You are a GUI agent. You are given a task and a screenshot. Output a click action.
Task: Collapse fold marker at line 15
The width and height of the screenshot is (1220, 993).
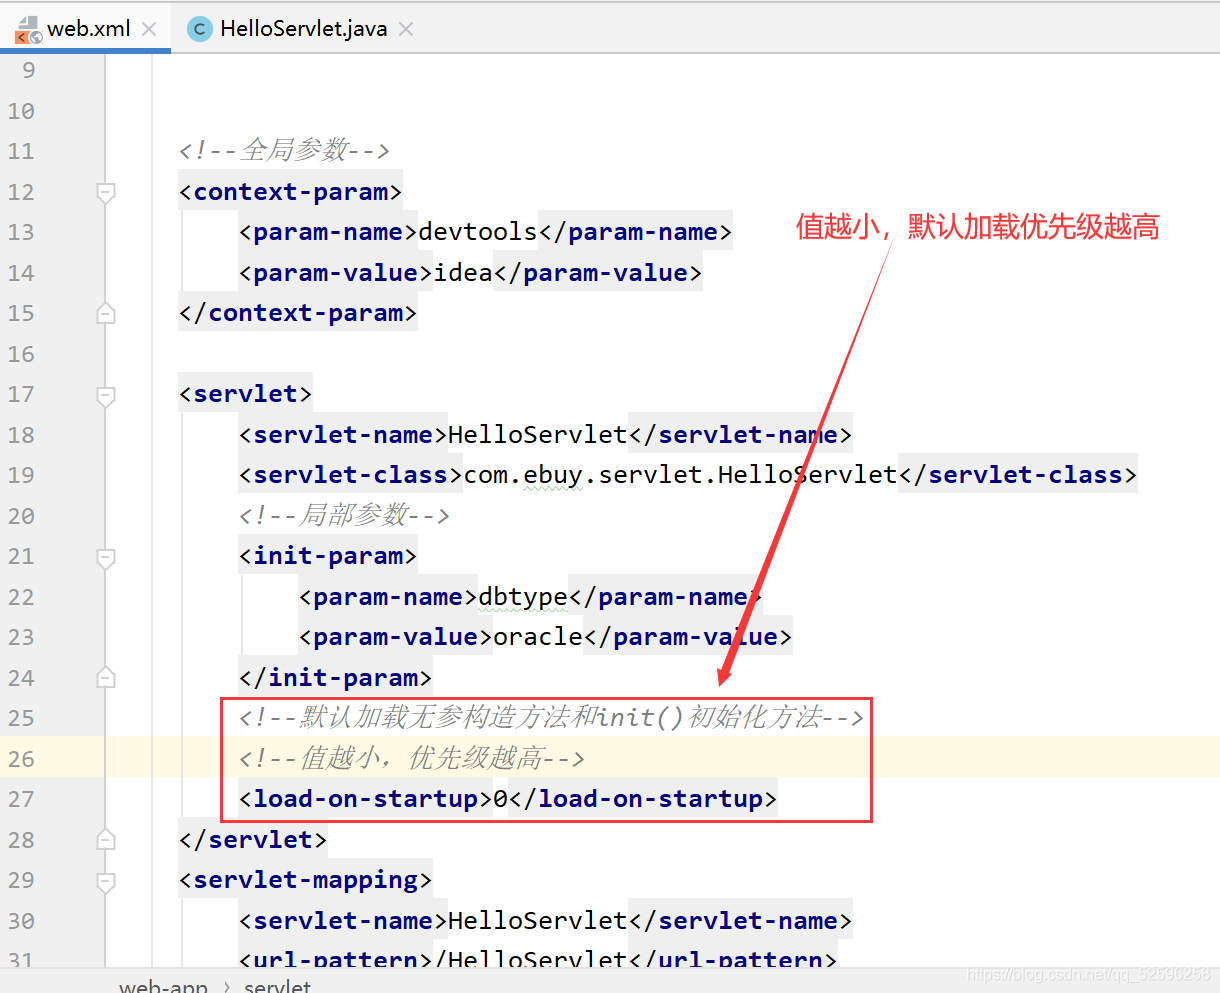[x=106, y=313]
